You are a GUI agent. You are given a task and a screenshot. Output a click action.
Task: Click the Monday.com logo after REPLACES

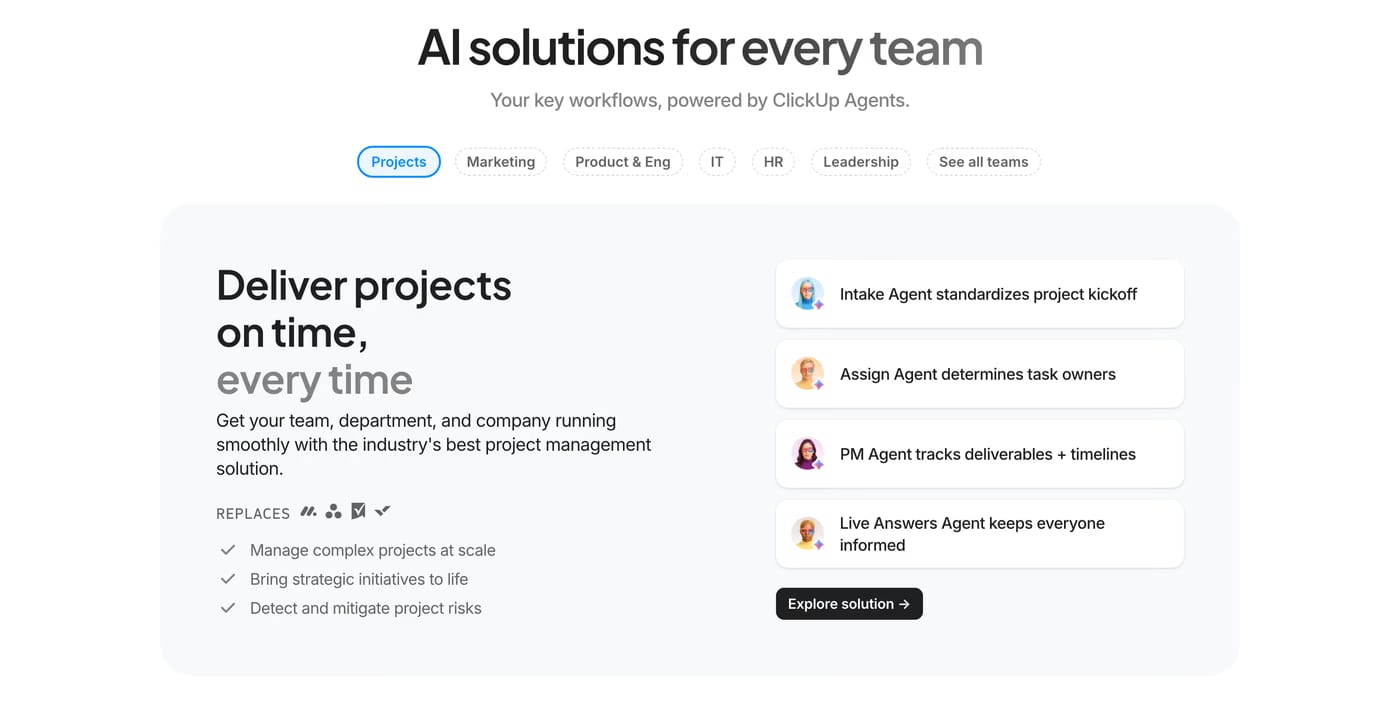pyautogui.click(x=308, y=511)
